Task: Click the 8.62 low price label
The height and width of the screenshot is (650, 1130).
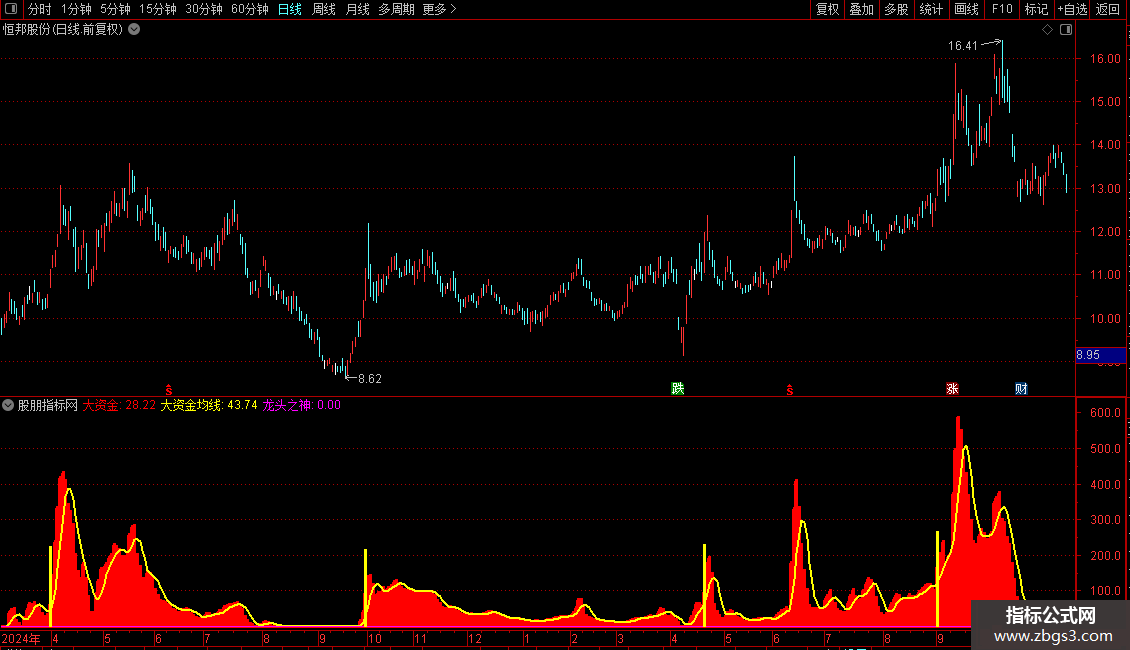Action: (x=370, y=378)
